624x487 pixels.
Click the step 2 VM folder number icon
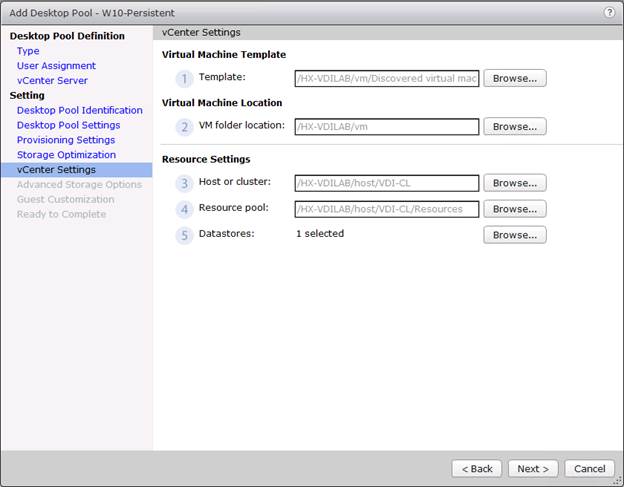[x=184, y=127]
